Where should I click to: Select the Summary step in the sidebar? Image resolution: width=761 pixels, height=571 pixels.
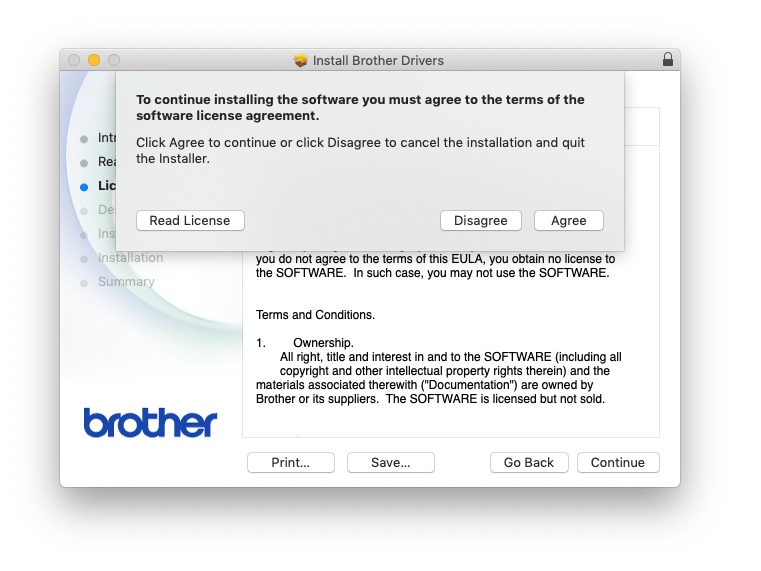pos(126,282)
